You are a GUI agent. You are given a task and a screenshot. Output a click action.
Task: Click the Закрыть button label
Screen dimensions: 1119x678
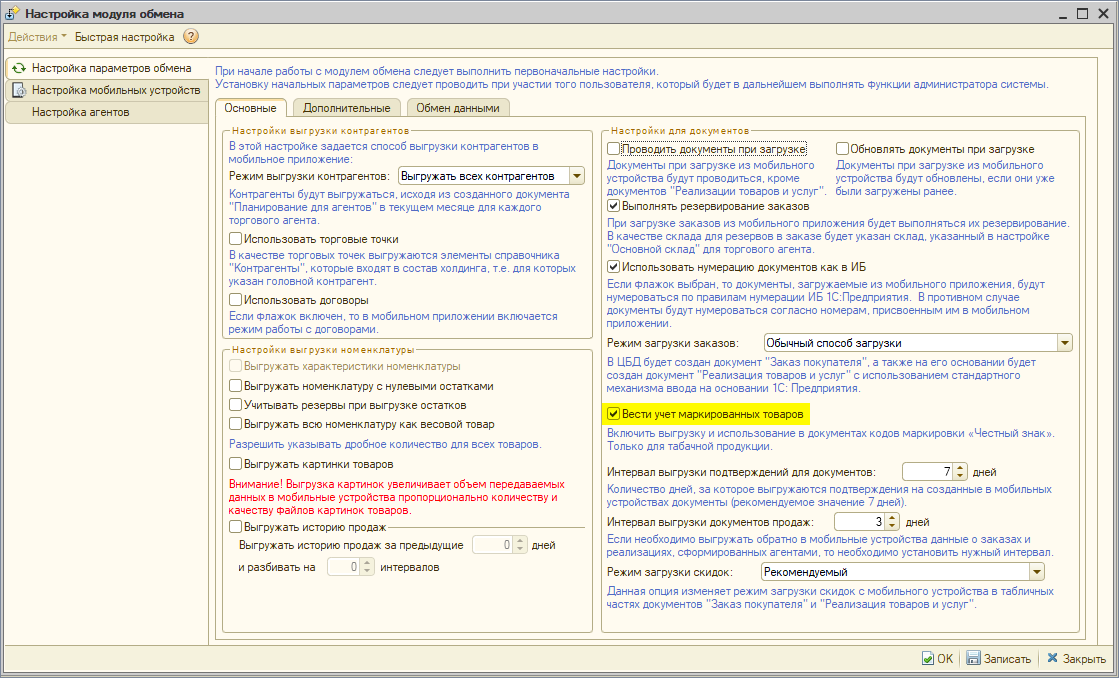click(x=1084, y=659)
